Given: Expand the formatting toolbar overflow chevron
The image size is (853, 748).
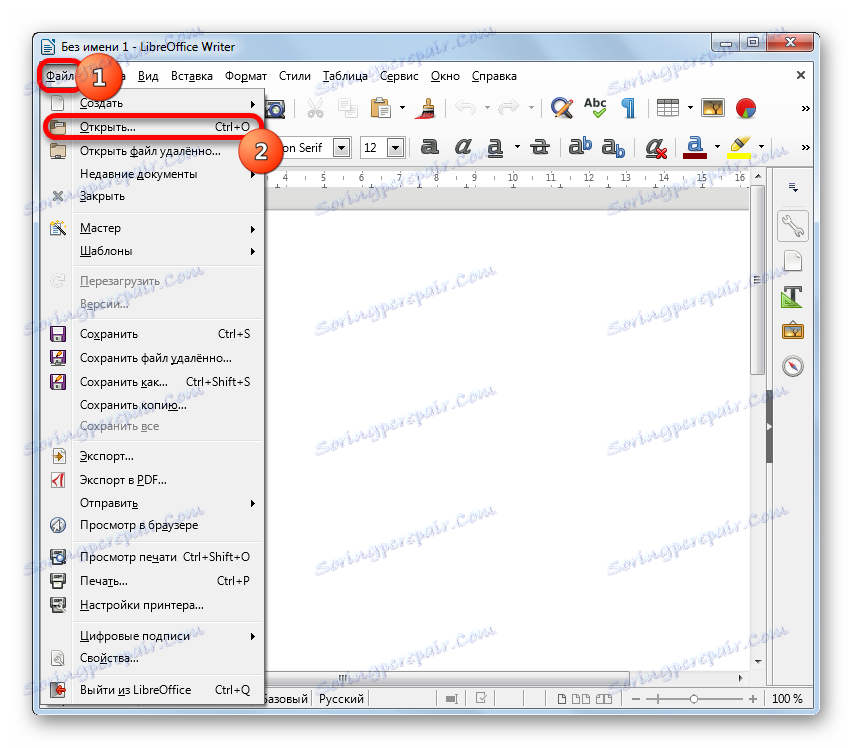Looking at the screenshot, I should (x=806, y=147).
